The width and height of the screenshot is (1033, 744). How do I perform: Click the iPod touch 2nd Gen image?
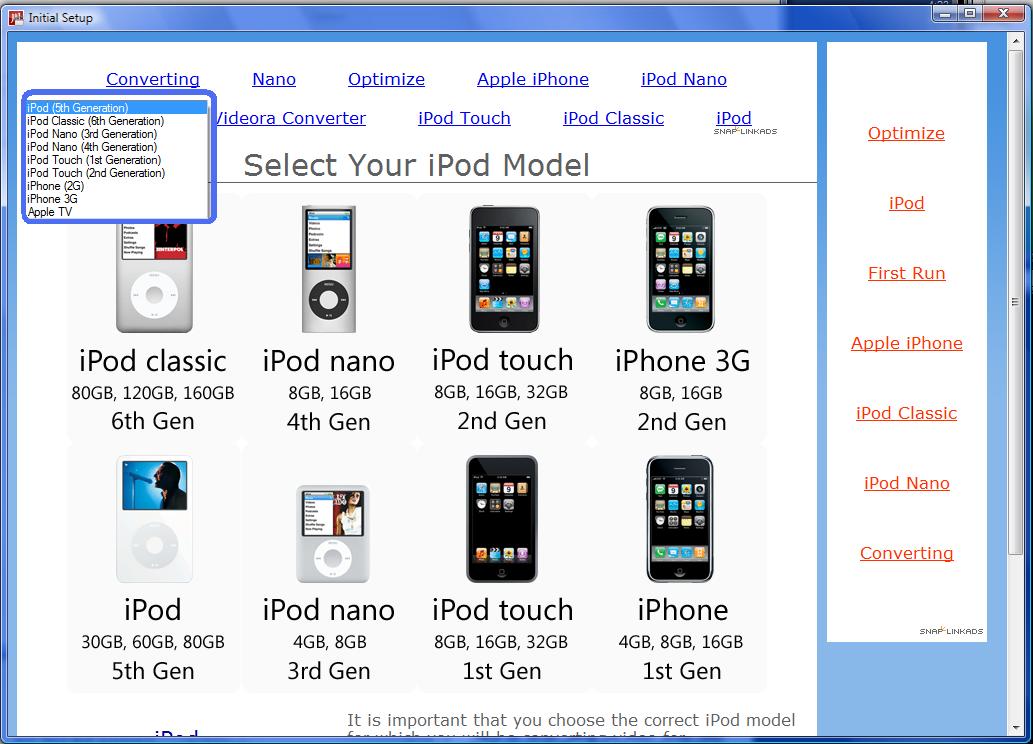(x=504, y=269)
